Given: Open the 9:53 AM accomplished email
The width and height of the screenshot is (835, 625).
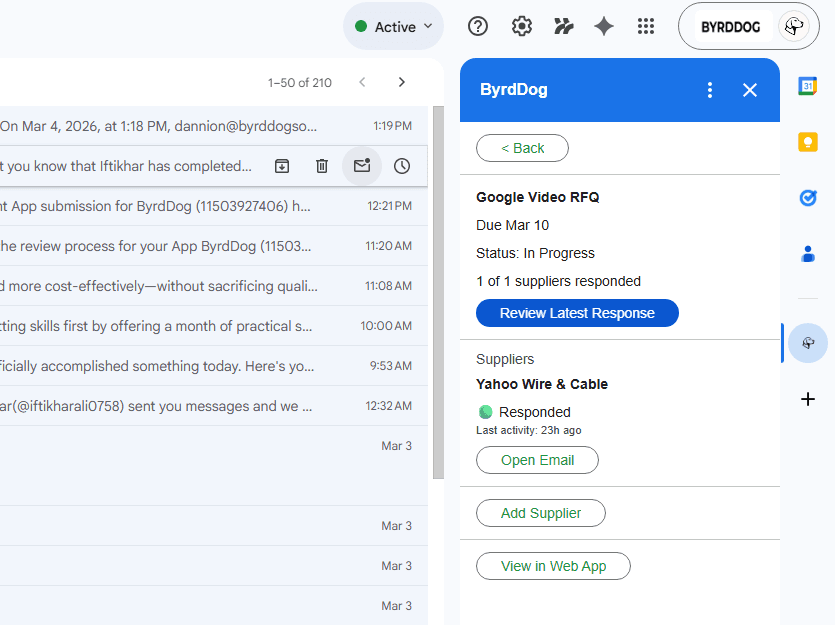Looking at the screenshot, I should [x=213, y=366].
